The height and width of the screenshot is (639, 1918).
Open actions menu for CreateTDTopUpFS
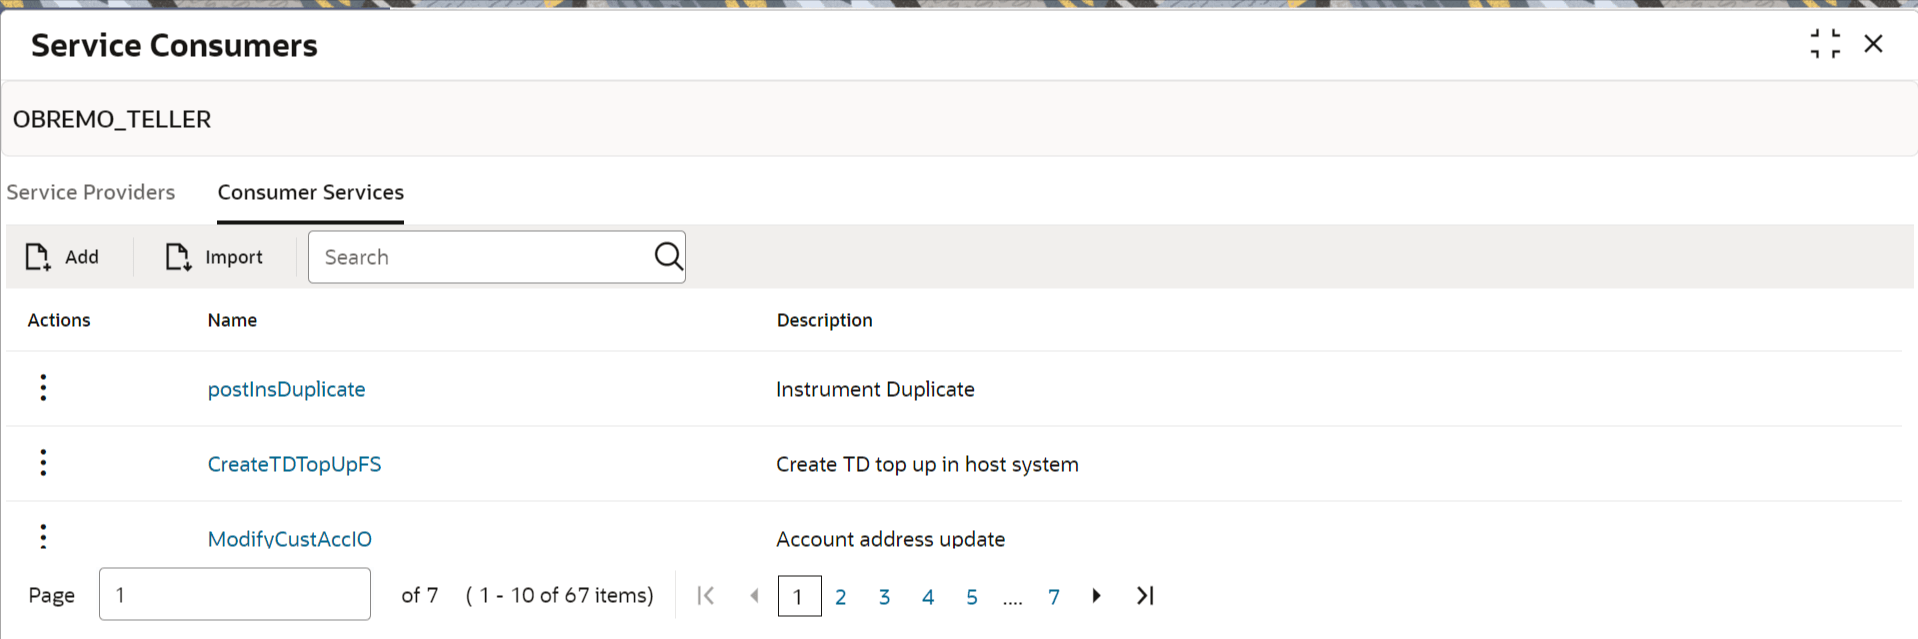(x=43, y=463)
